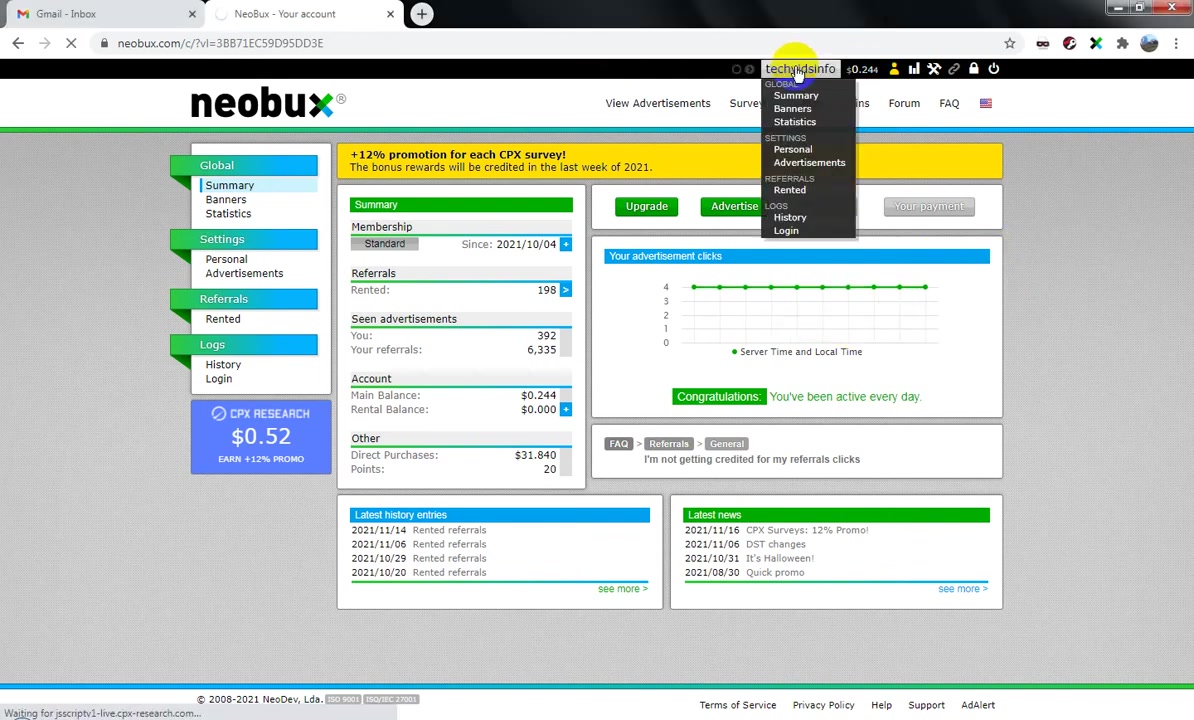The width and height of the screenshot is (1194, 720).
Task: Open the CPX Research $0.52 banner
Action: coord(261,437)
